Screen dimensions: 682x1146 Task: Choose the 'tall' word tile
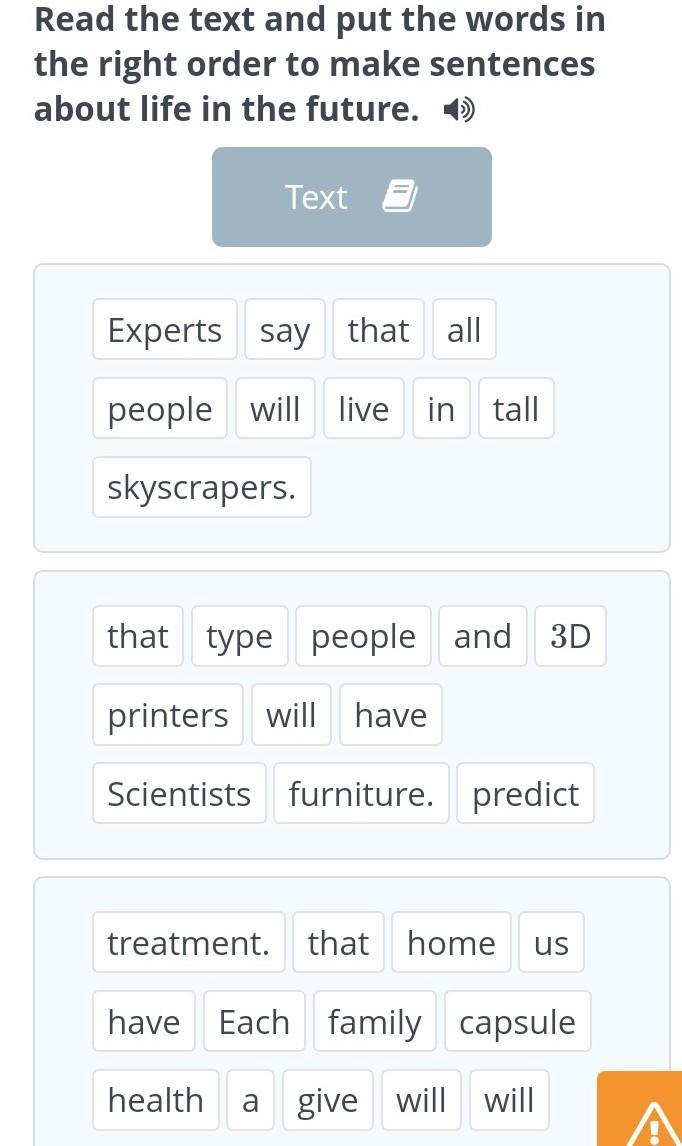click(516, 409)
